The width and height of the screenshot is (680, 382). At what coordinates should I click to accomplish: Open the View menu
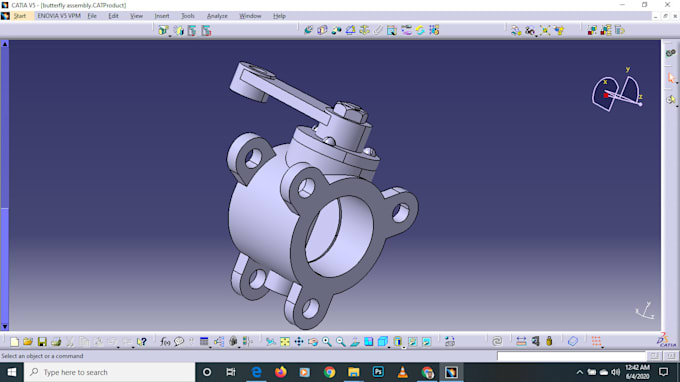pos(136,16)
